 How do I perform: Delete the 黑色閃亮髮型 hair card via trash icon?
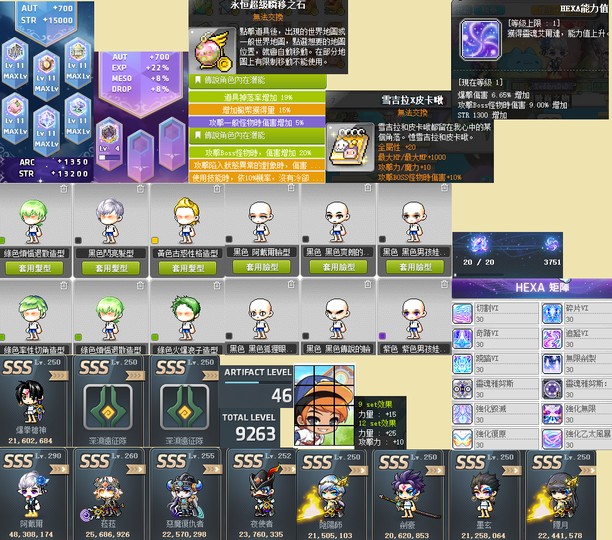(141, 189)
